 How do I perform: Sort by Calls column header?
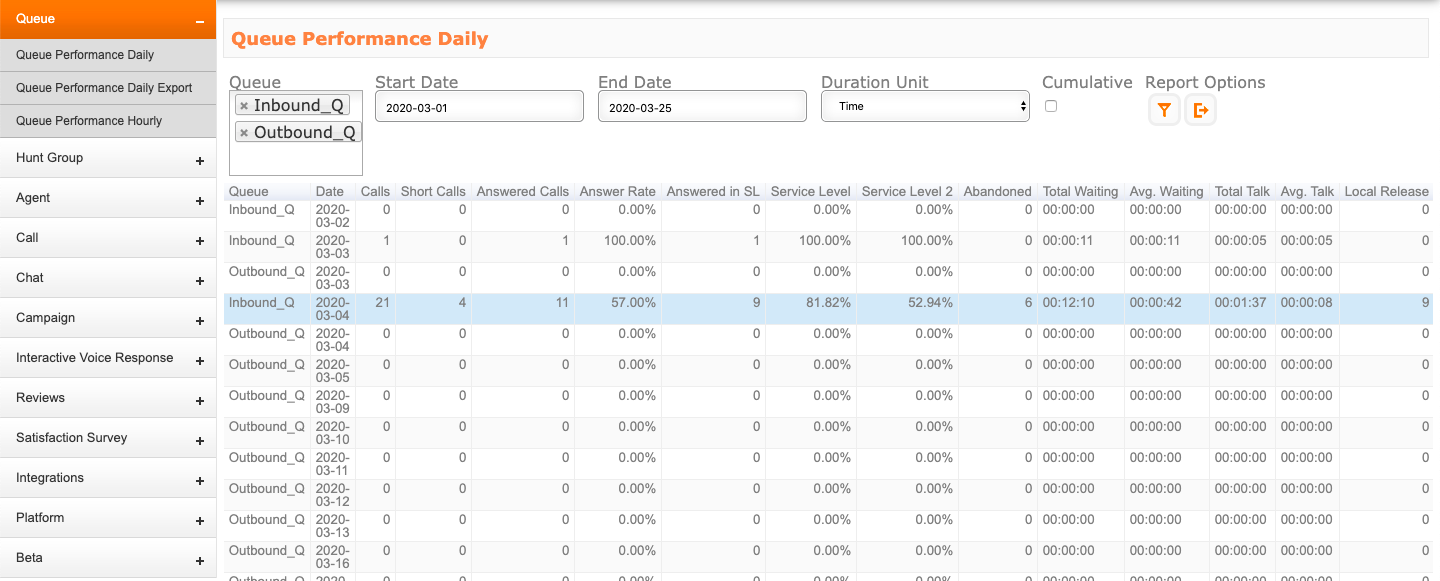tap(375, 191)
